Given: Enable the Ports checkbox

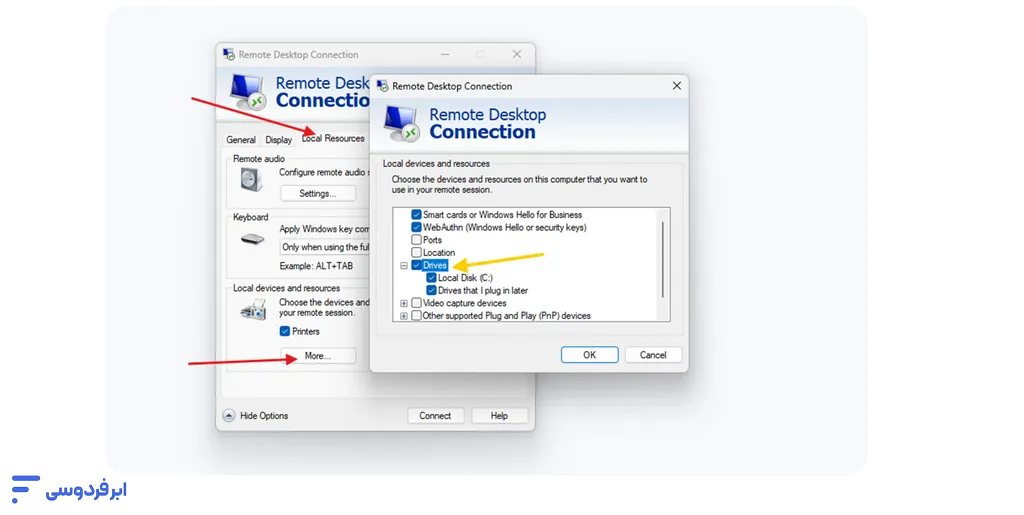Looking at the screenshot, I should click(416, 240).
